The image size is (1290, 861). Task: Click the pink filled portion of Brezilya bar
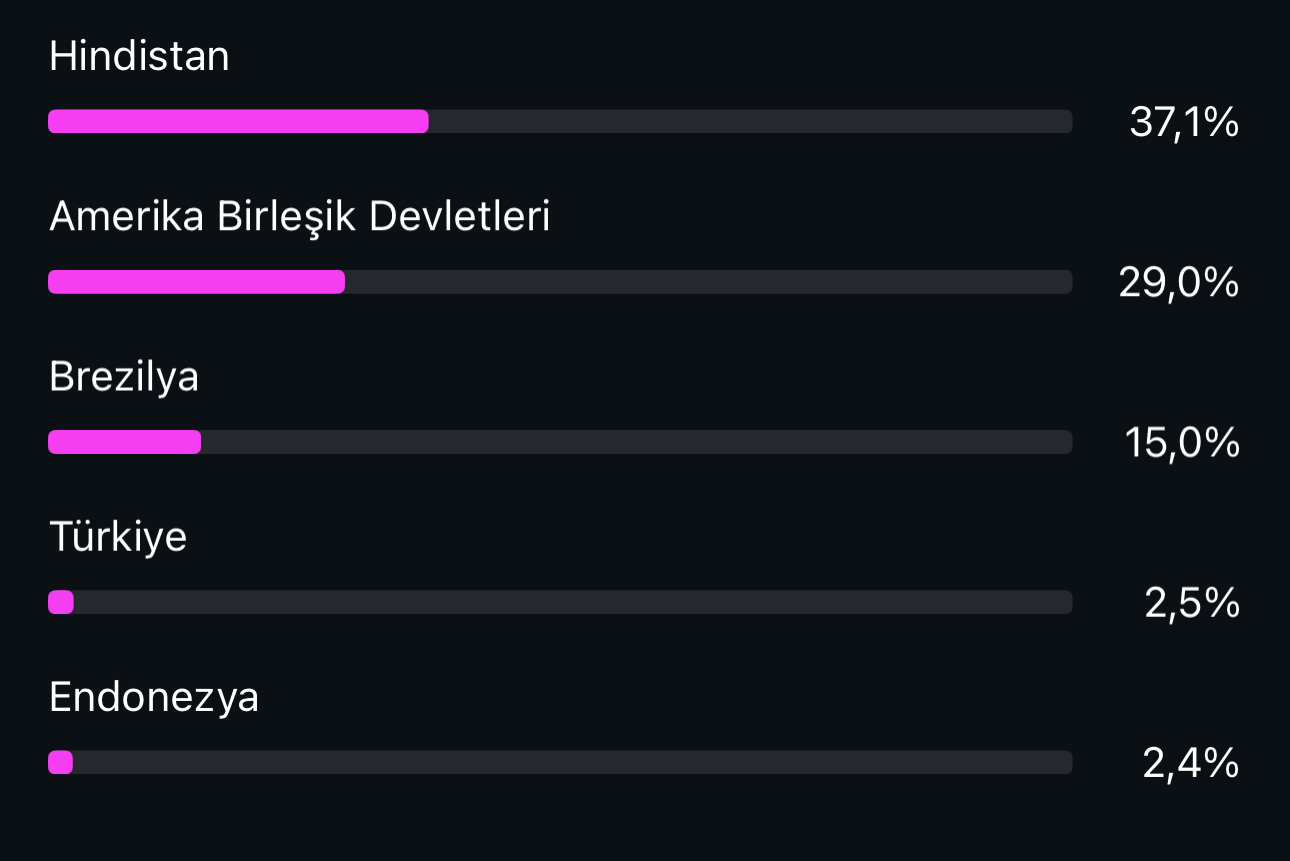(124, 442)
